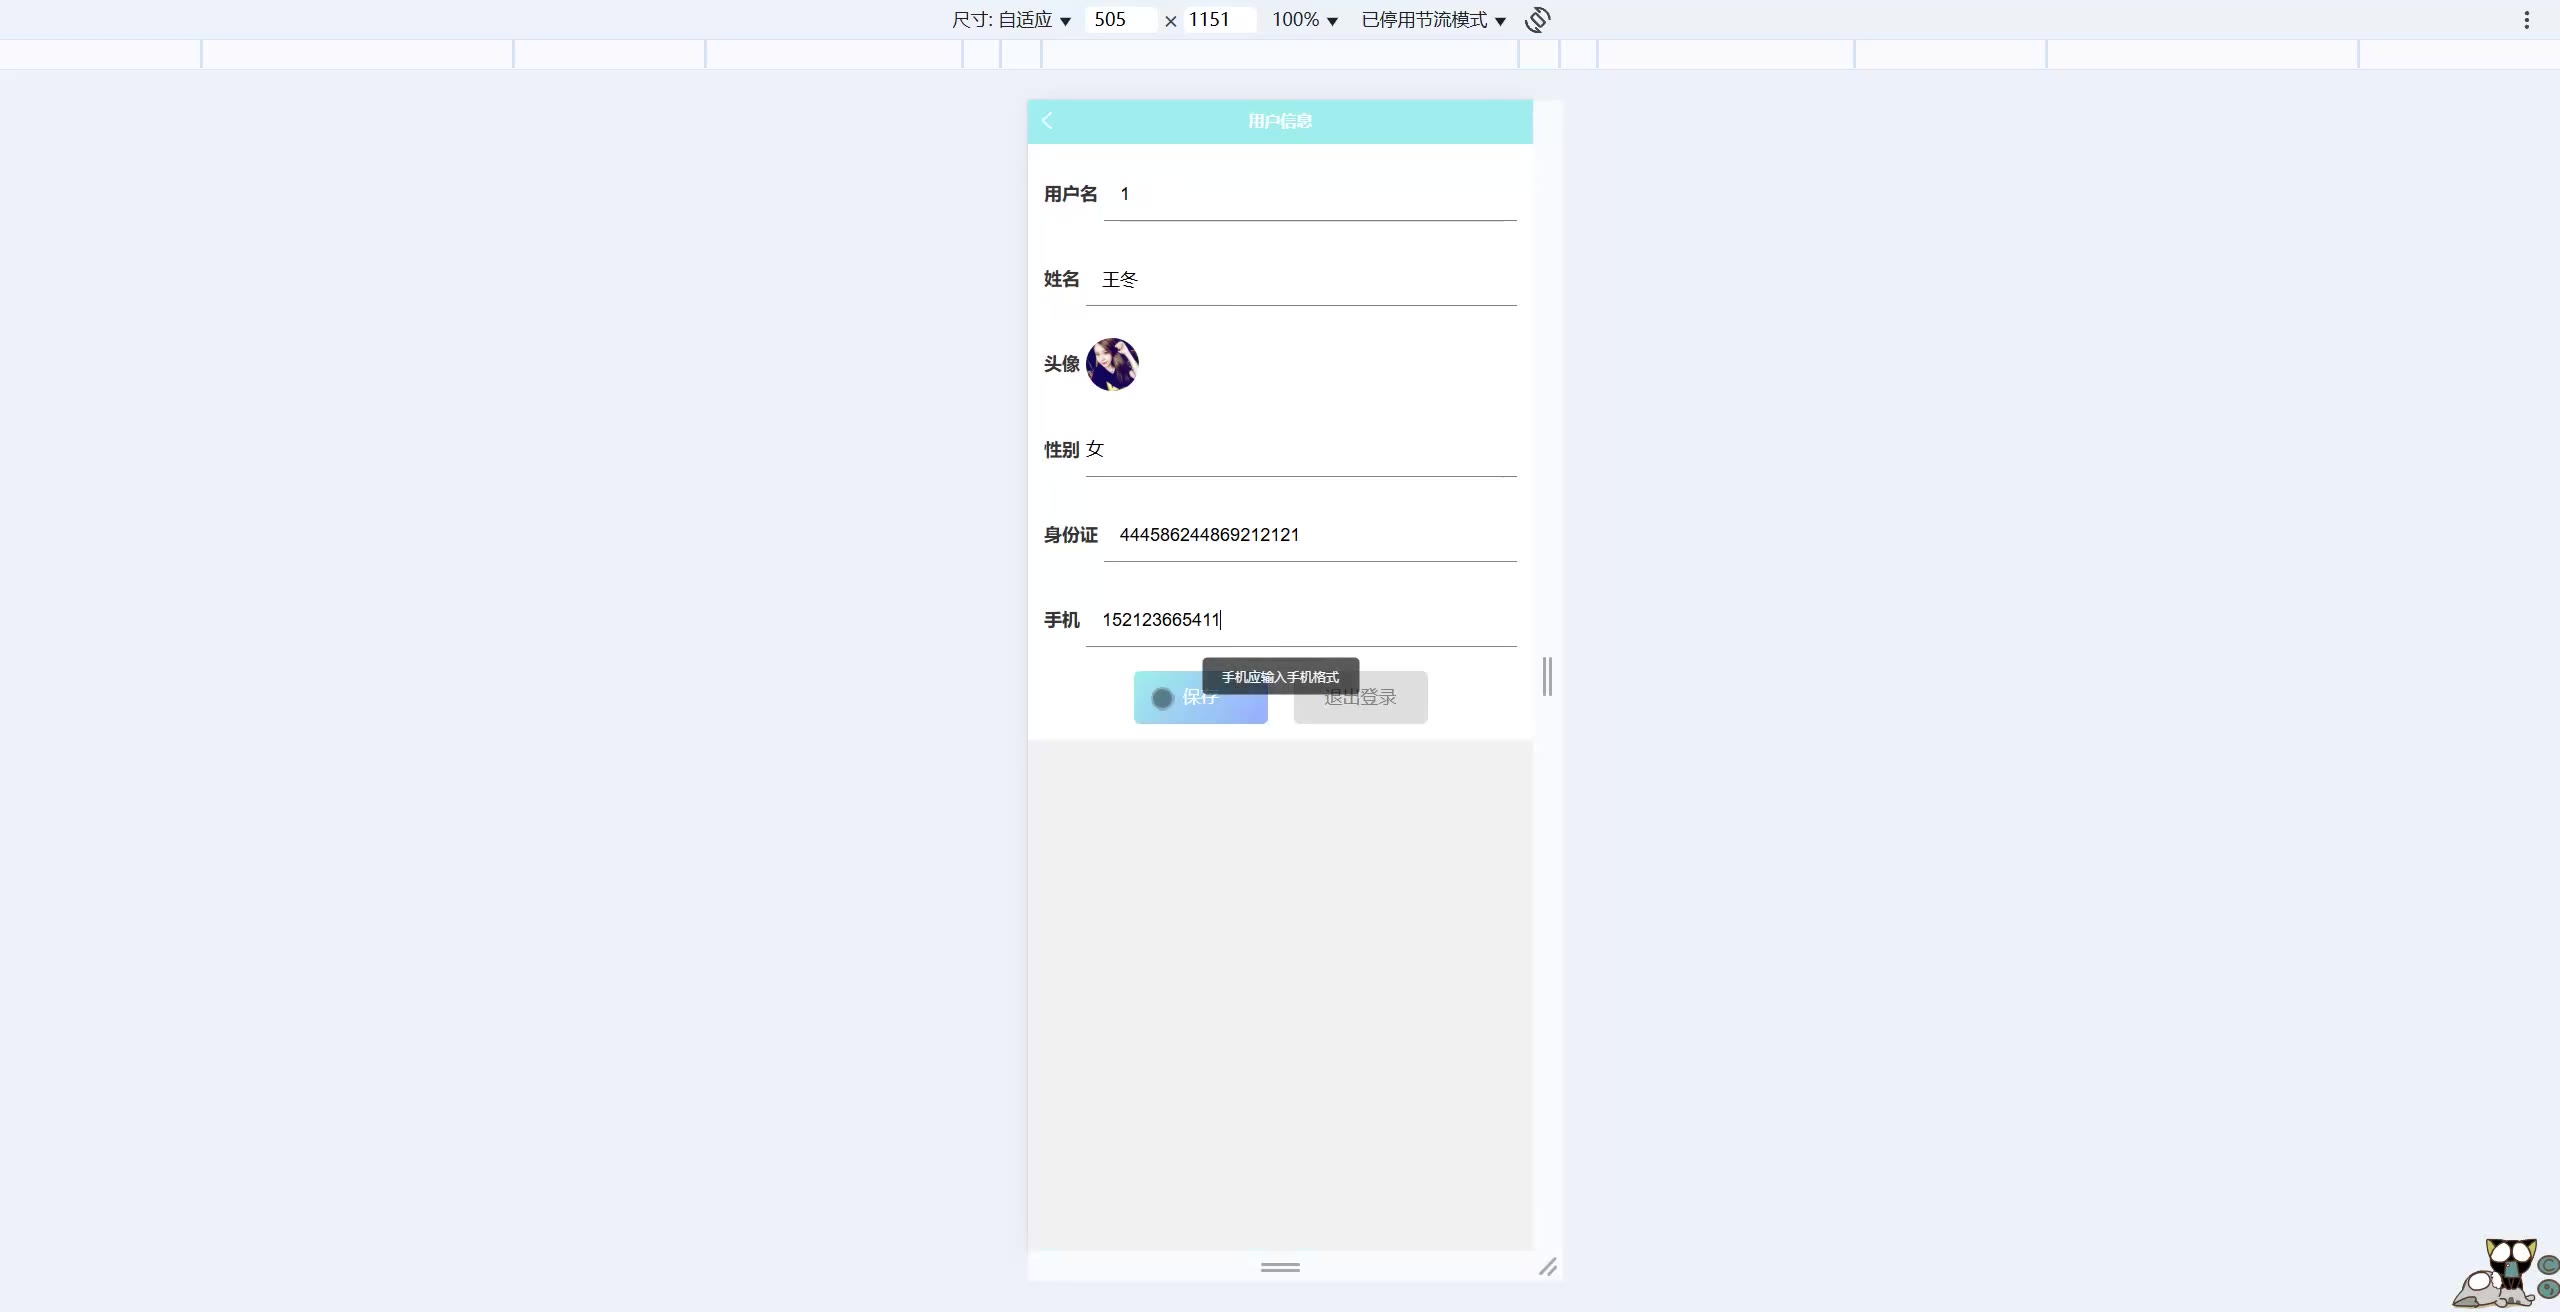Screen dimensions: 2560x1312
Task: Click the 身份证 ID number field
Action: point(1310,535)
